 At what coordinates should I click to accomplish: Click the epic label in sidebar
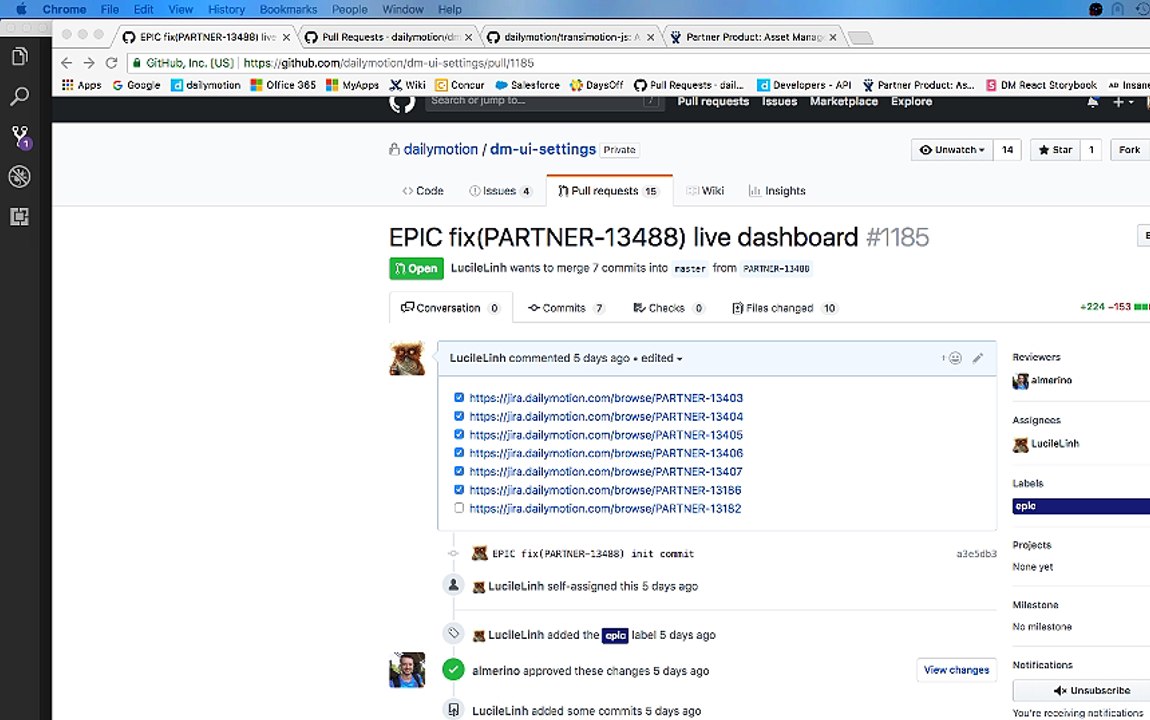coord(1081,506)
